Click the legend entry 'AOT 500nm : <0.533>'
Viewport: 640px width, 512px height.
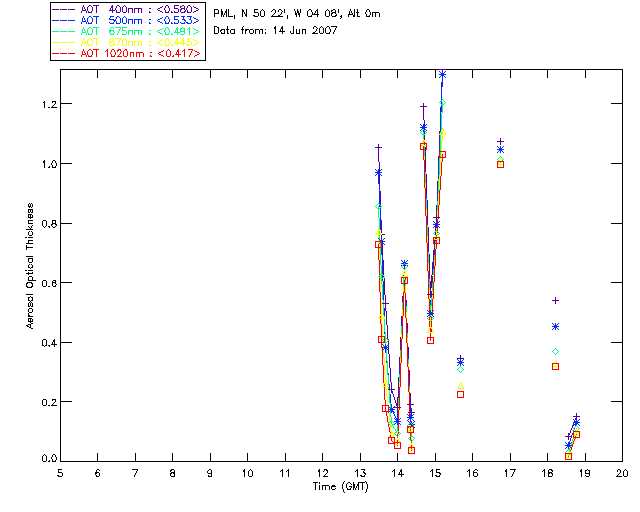(x=127, y=20)
